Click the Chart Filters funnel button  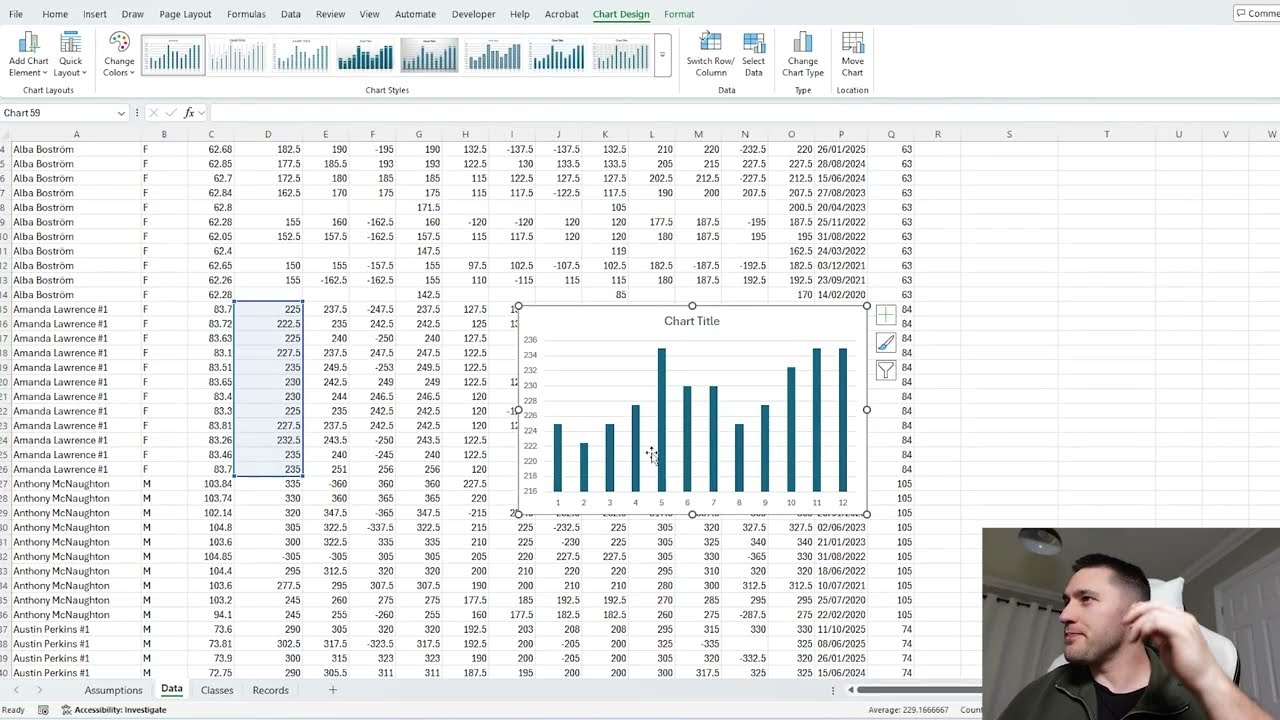[886, 371]
